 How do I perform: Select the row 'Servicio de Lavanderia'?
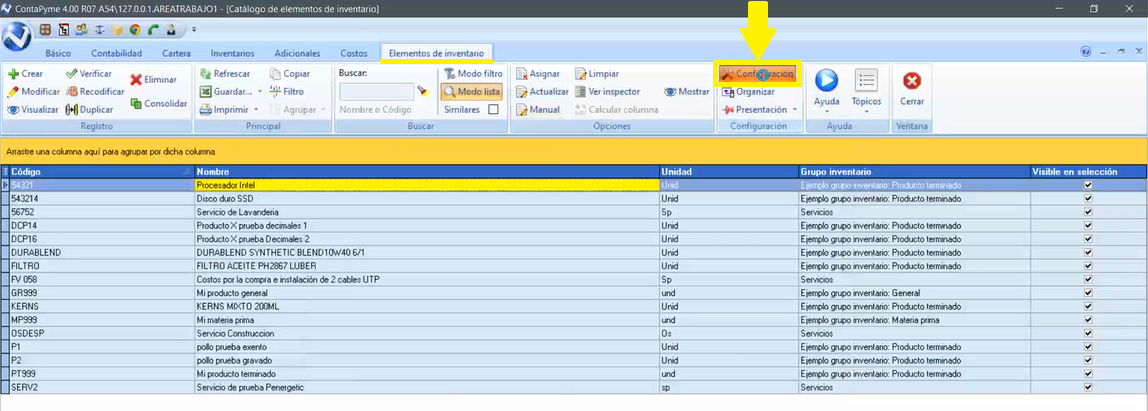click(x=573, y=212)
